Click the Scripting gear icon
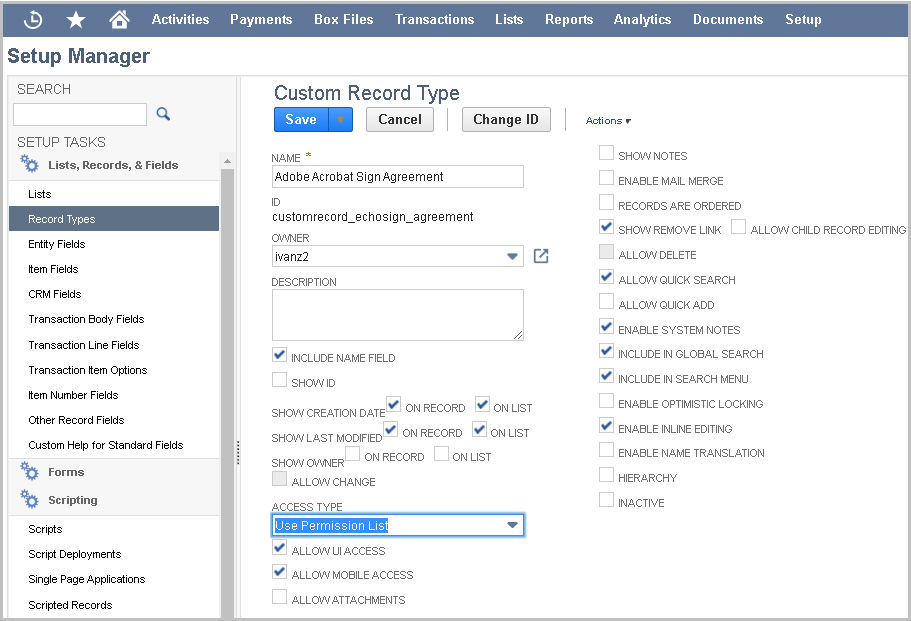The image size is (911, 621). [x=29, y=499]
